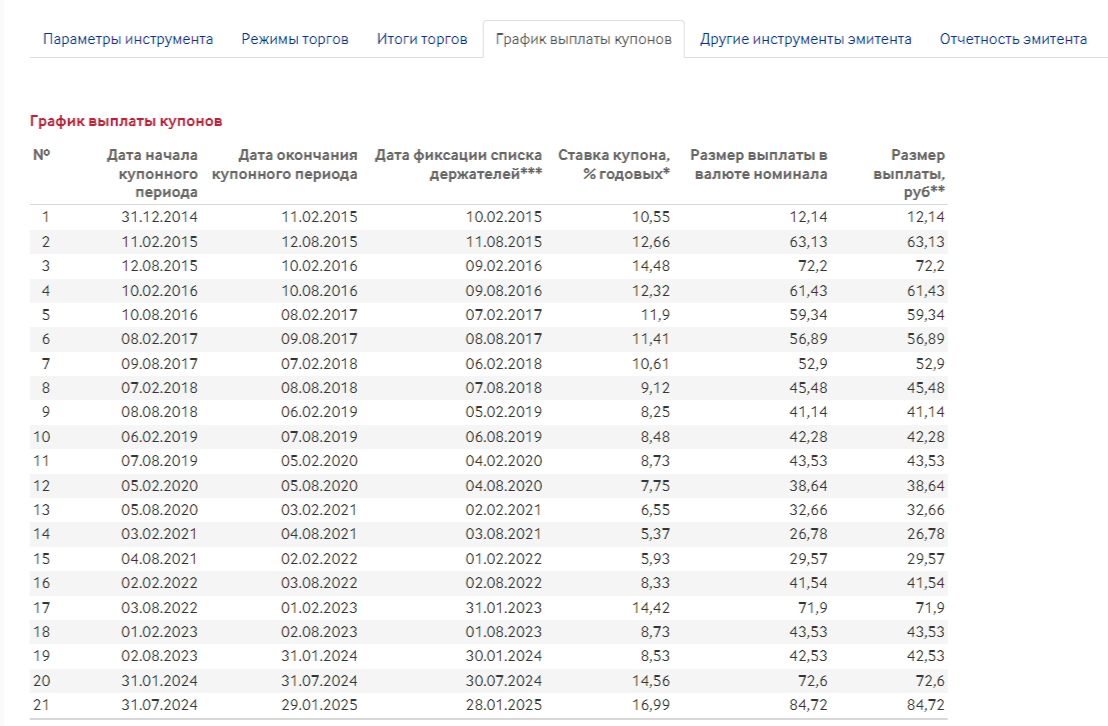Viewport: 1108px width, 726px height.
Task: Click coupon rate 10,55 in row 1
Action: click(x=651, y=217)
